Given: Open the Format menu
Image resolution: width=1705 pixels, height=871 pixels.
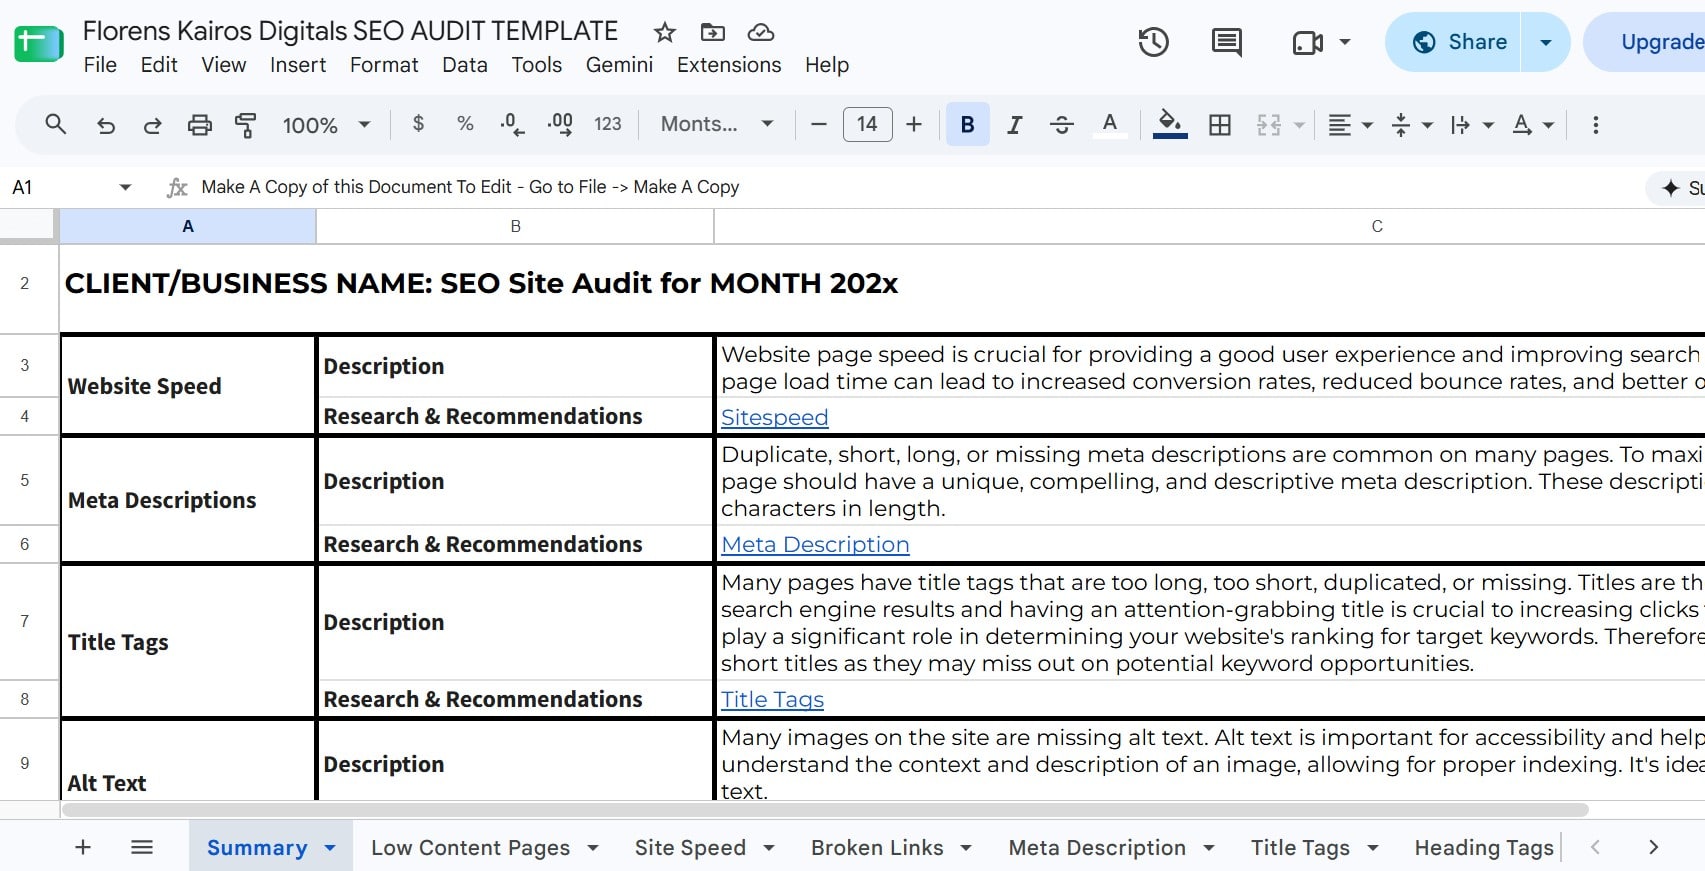Looking at the screenshot, I should coord(384,65).
